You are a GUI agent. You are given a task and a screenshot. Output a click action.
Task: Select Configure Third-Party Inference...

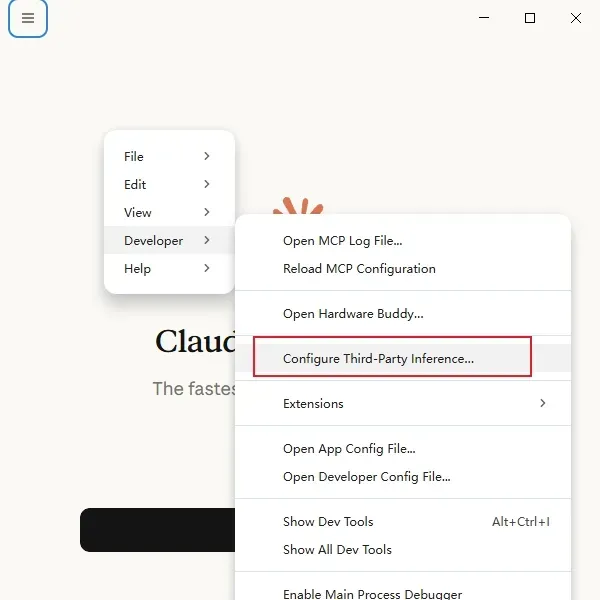(x=403, y=359)
